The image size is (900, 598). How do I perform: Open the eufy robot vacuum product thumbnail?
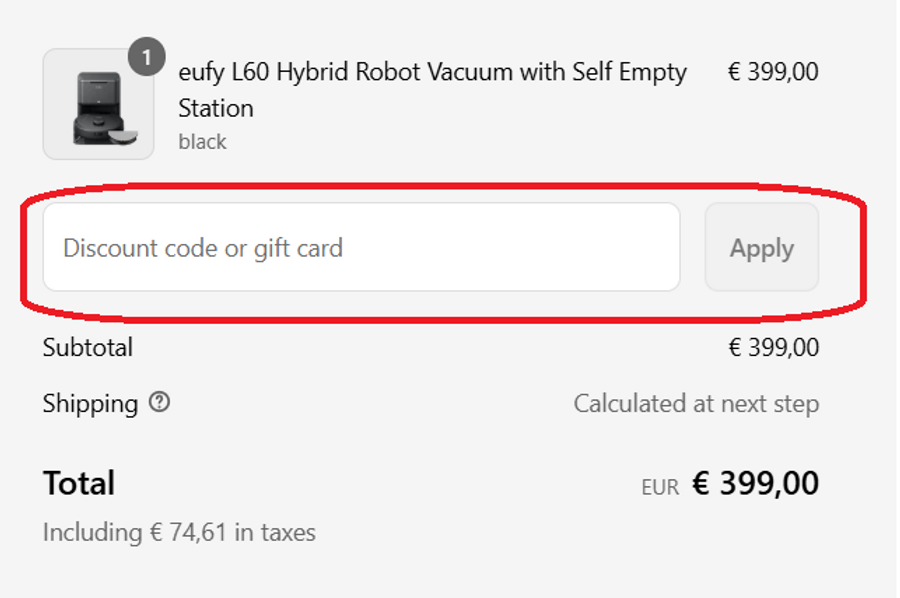(x=98, y=105)
